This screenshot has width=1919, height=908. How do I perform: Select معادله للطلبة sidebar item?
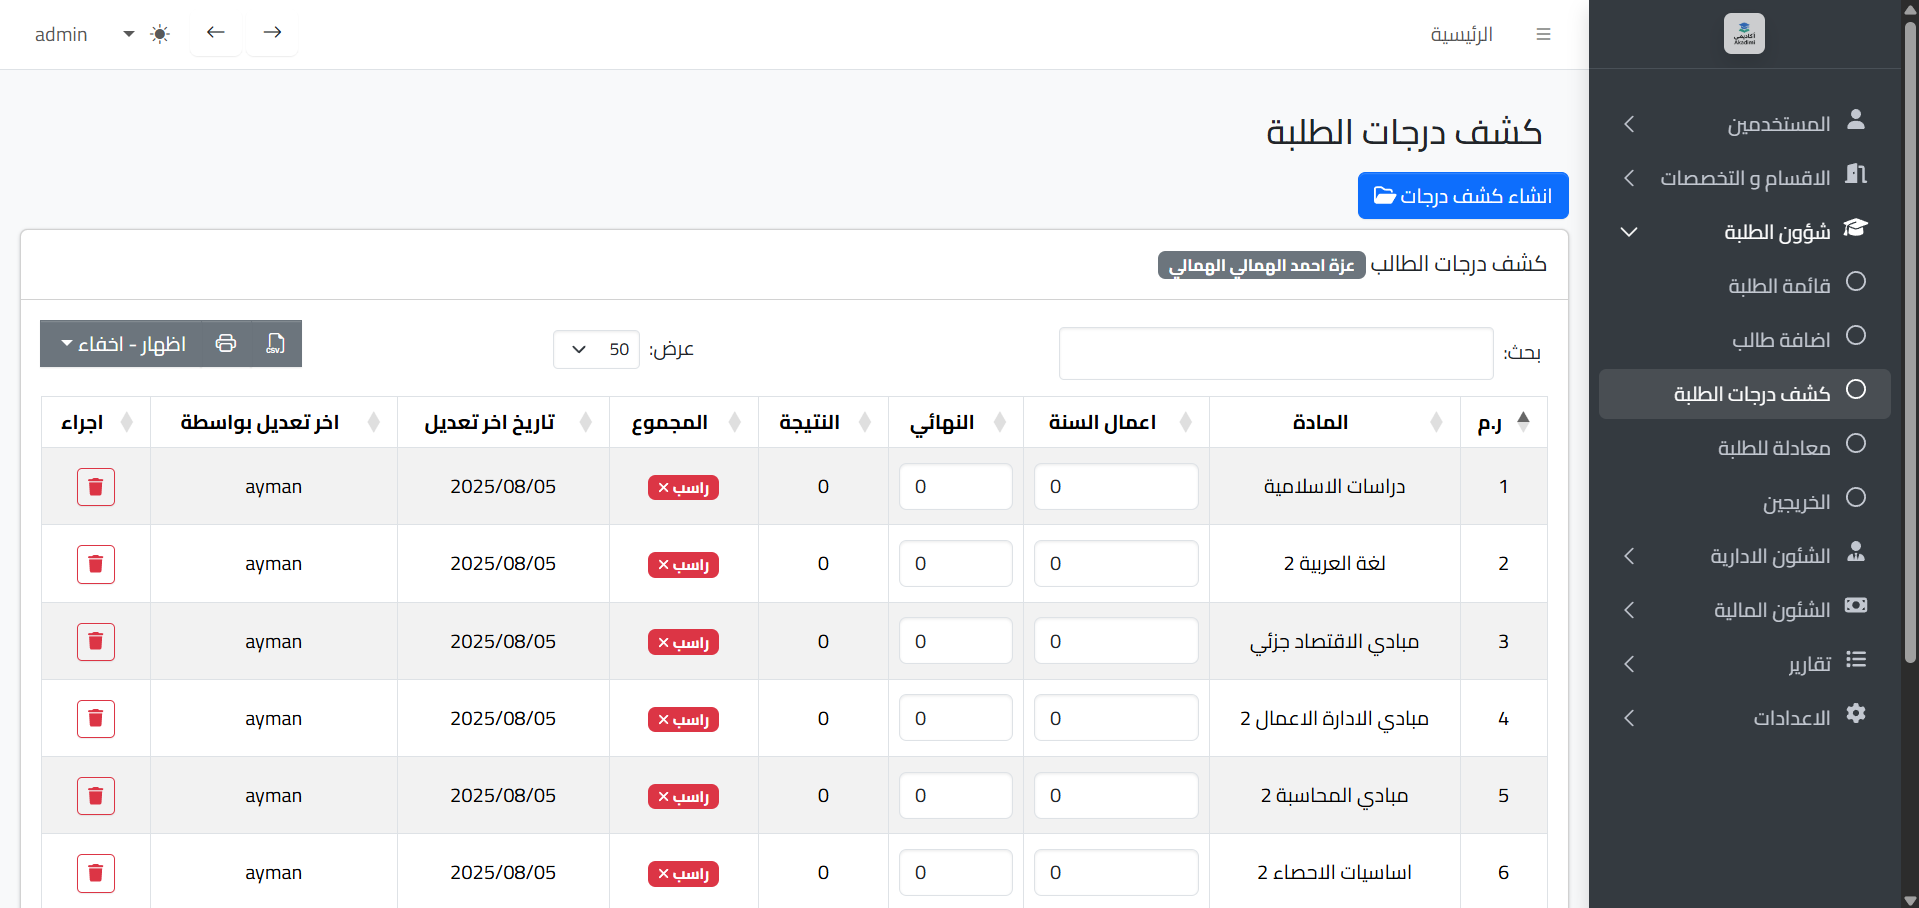tap(1773, 448)
